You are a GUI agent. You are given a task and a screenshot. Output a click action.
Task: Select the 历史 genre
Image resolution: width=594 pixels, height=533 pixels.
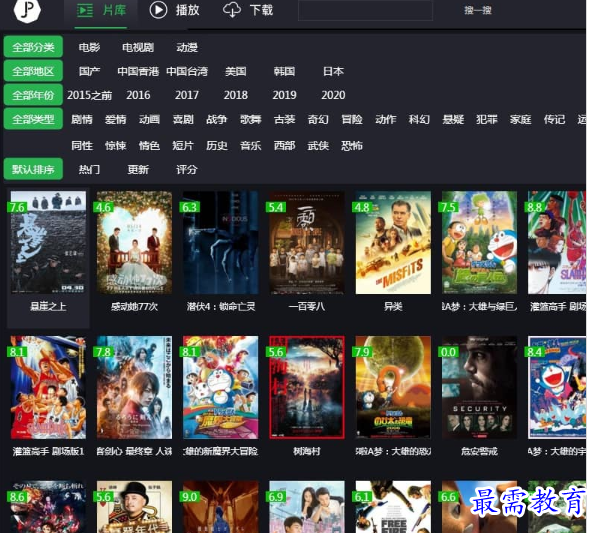pos(217,145)
